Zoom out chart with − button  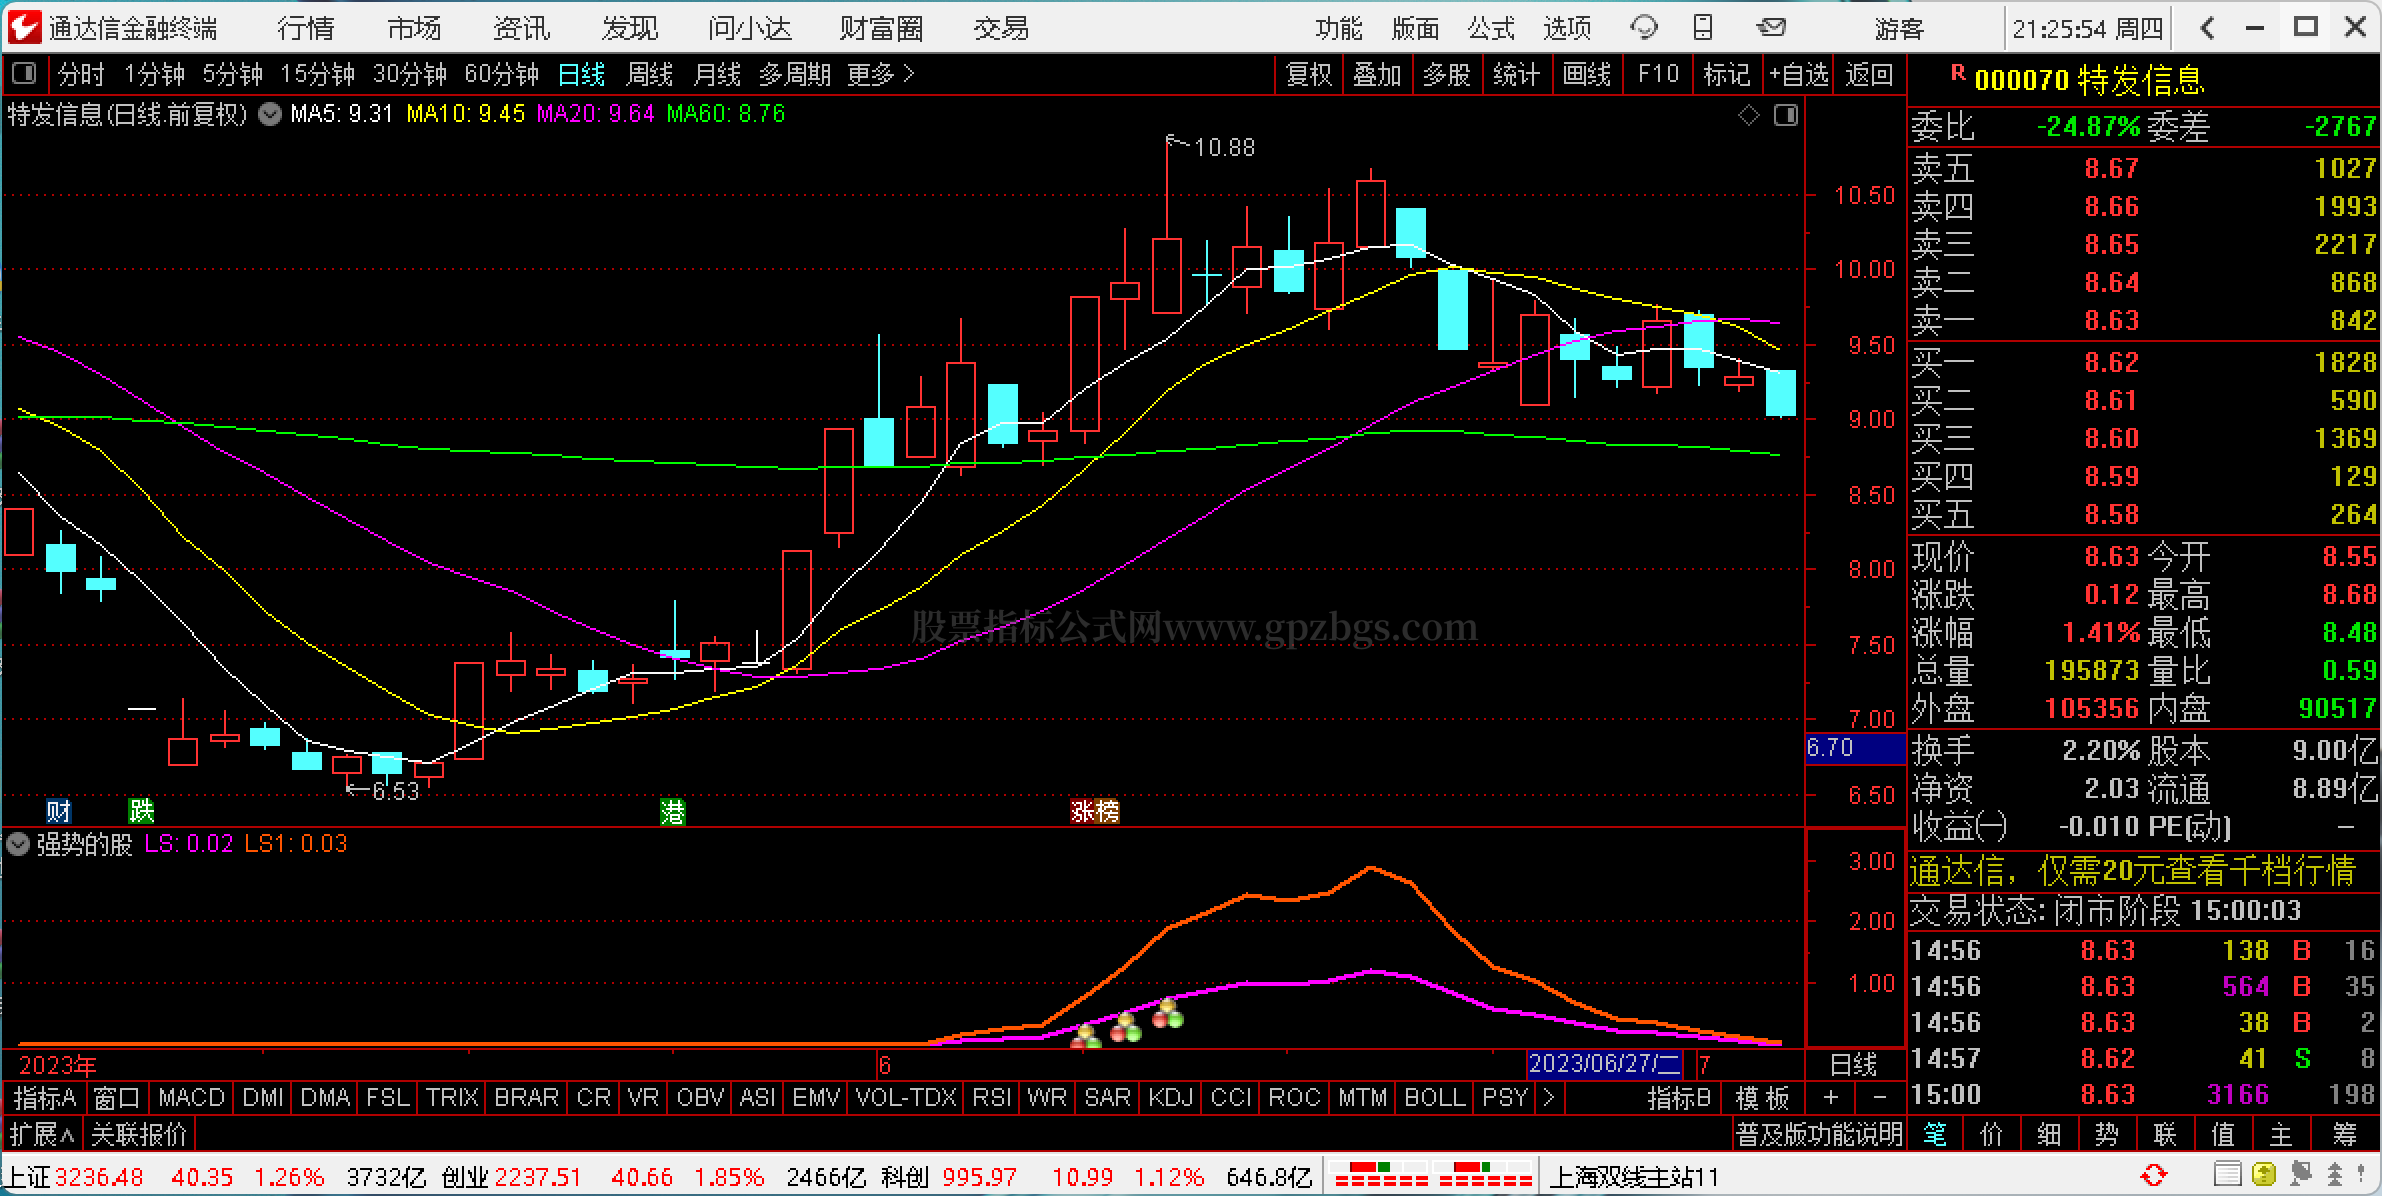coord(1879,1098)
